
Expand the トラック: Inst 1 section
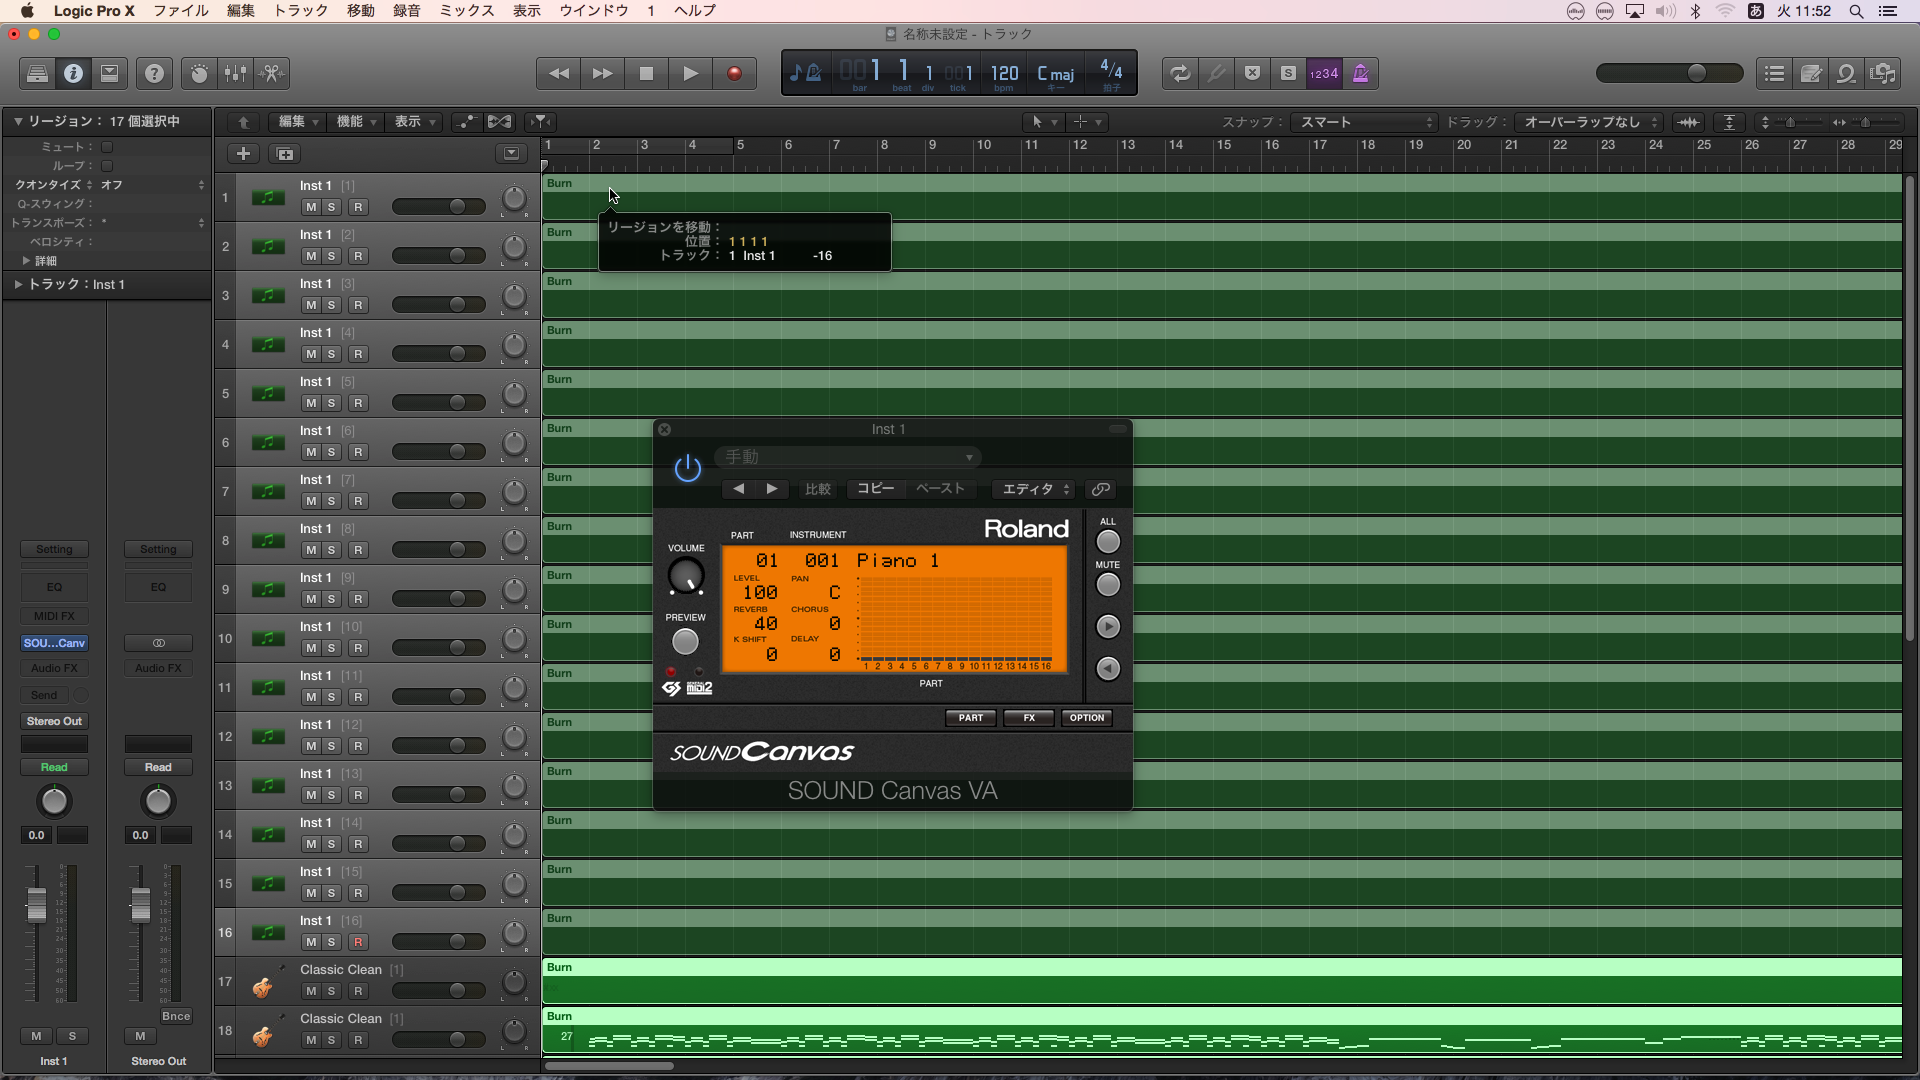pyautogui.click(x=18, y=285)
